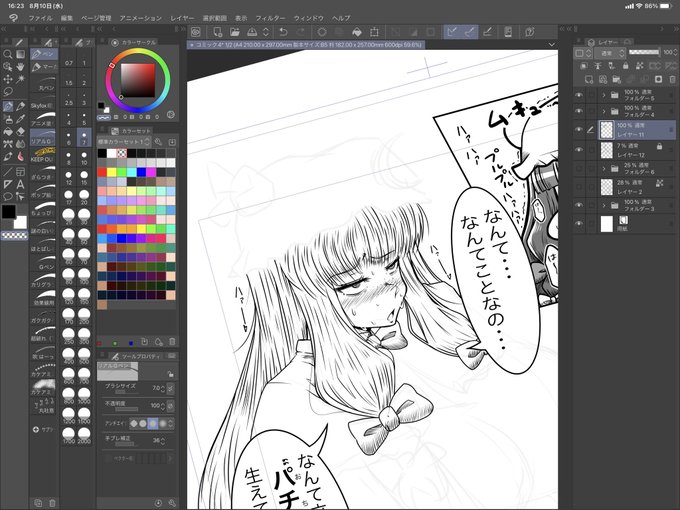Expand the フォルダー3 folder
The height and width of the screenshot is (510, 680).
(604, 205)
